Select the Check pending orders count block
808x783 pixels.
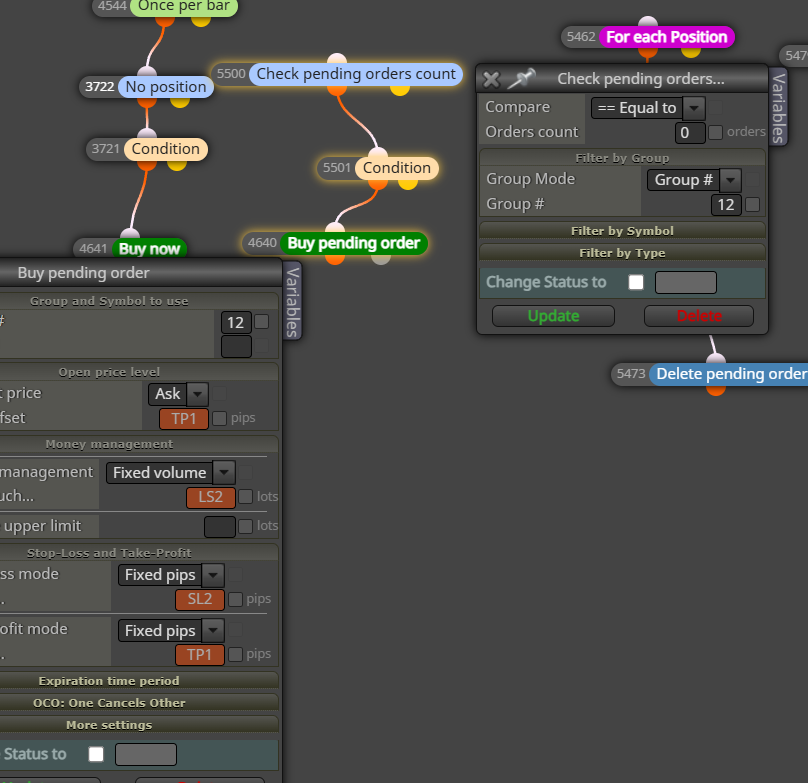356,74
